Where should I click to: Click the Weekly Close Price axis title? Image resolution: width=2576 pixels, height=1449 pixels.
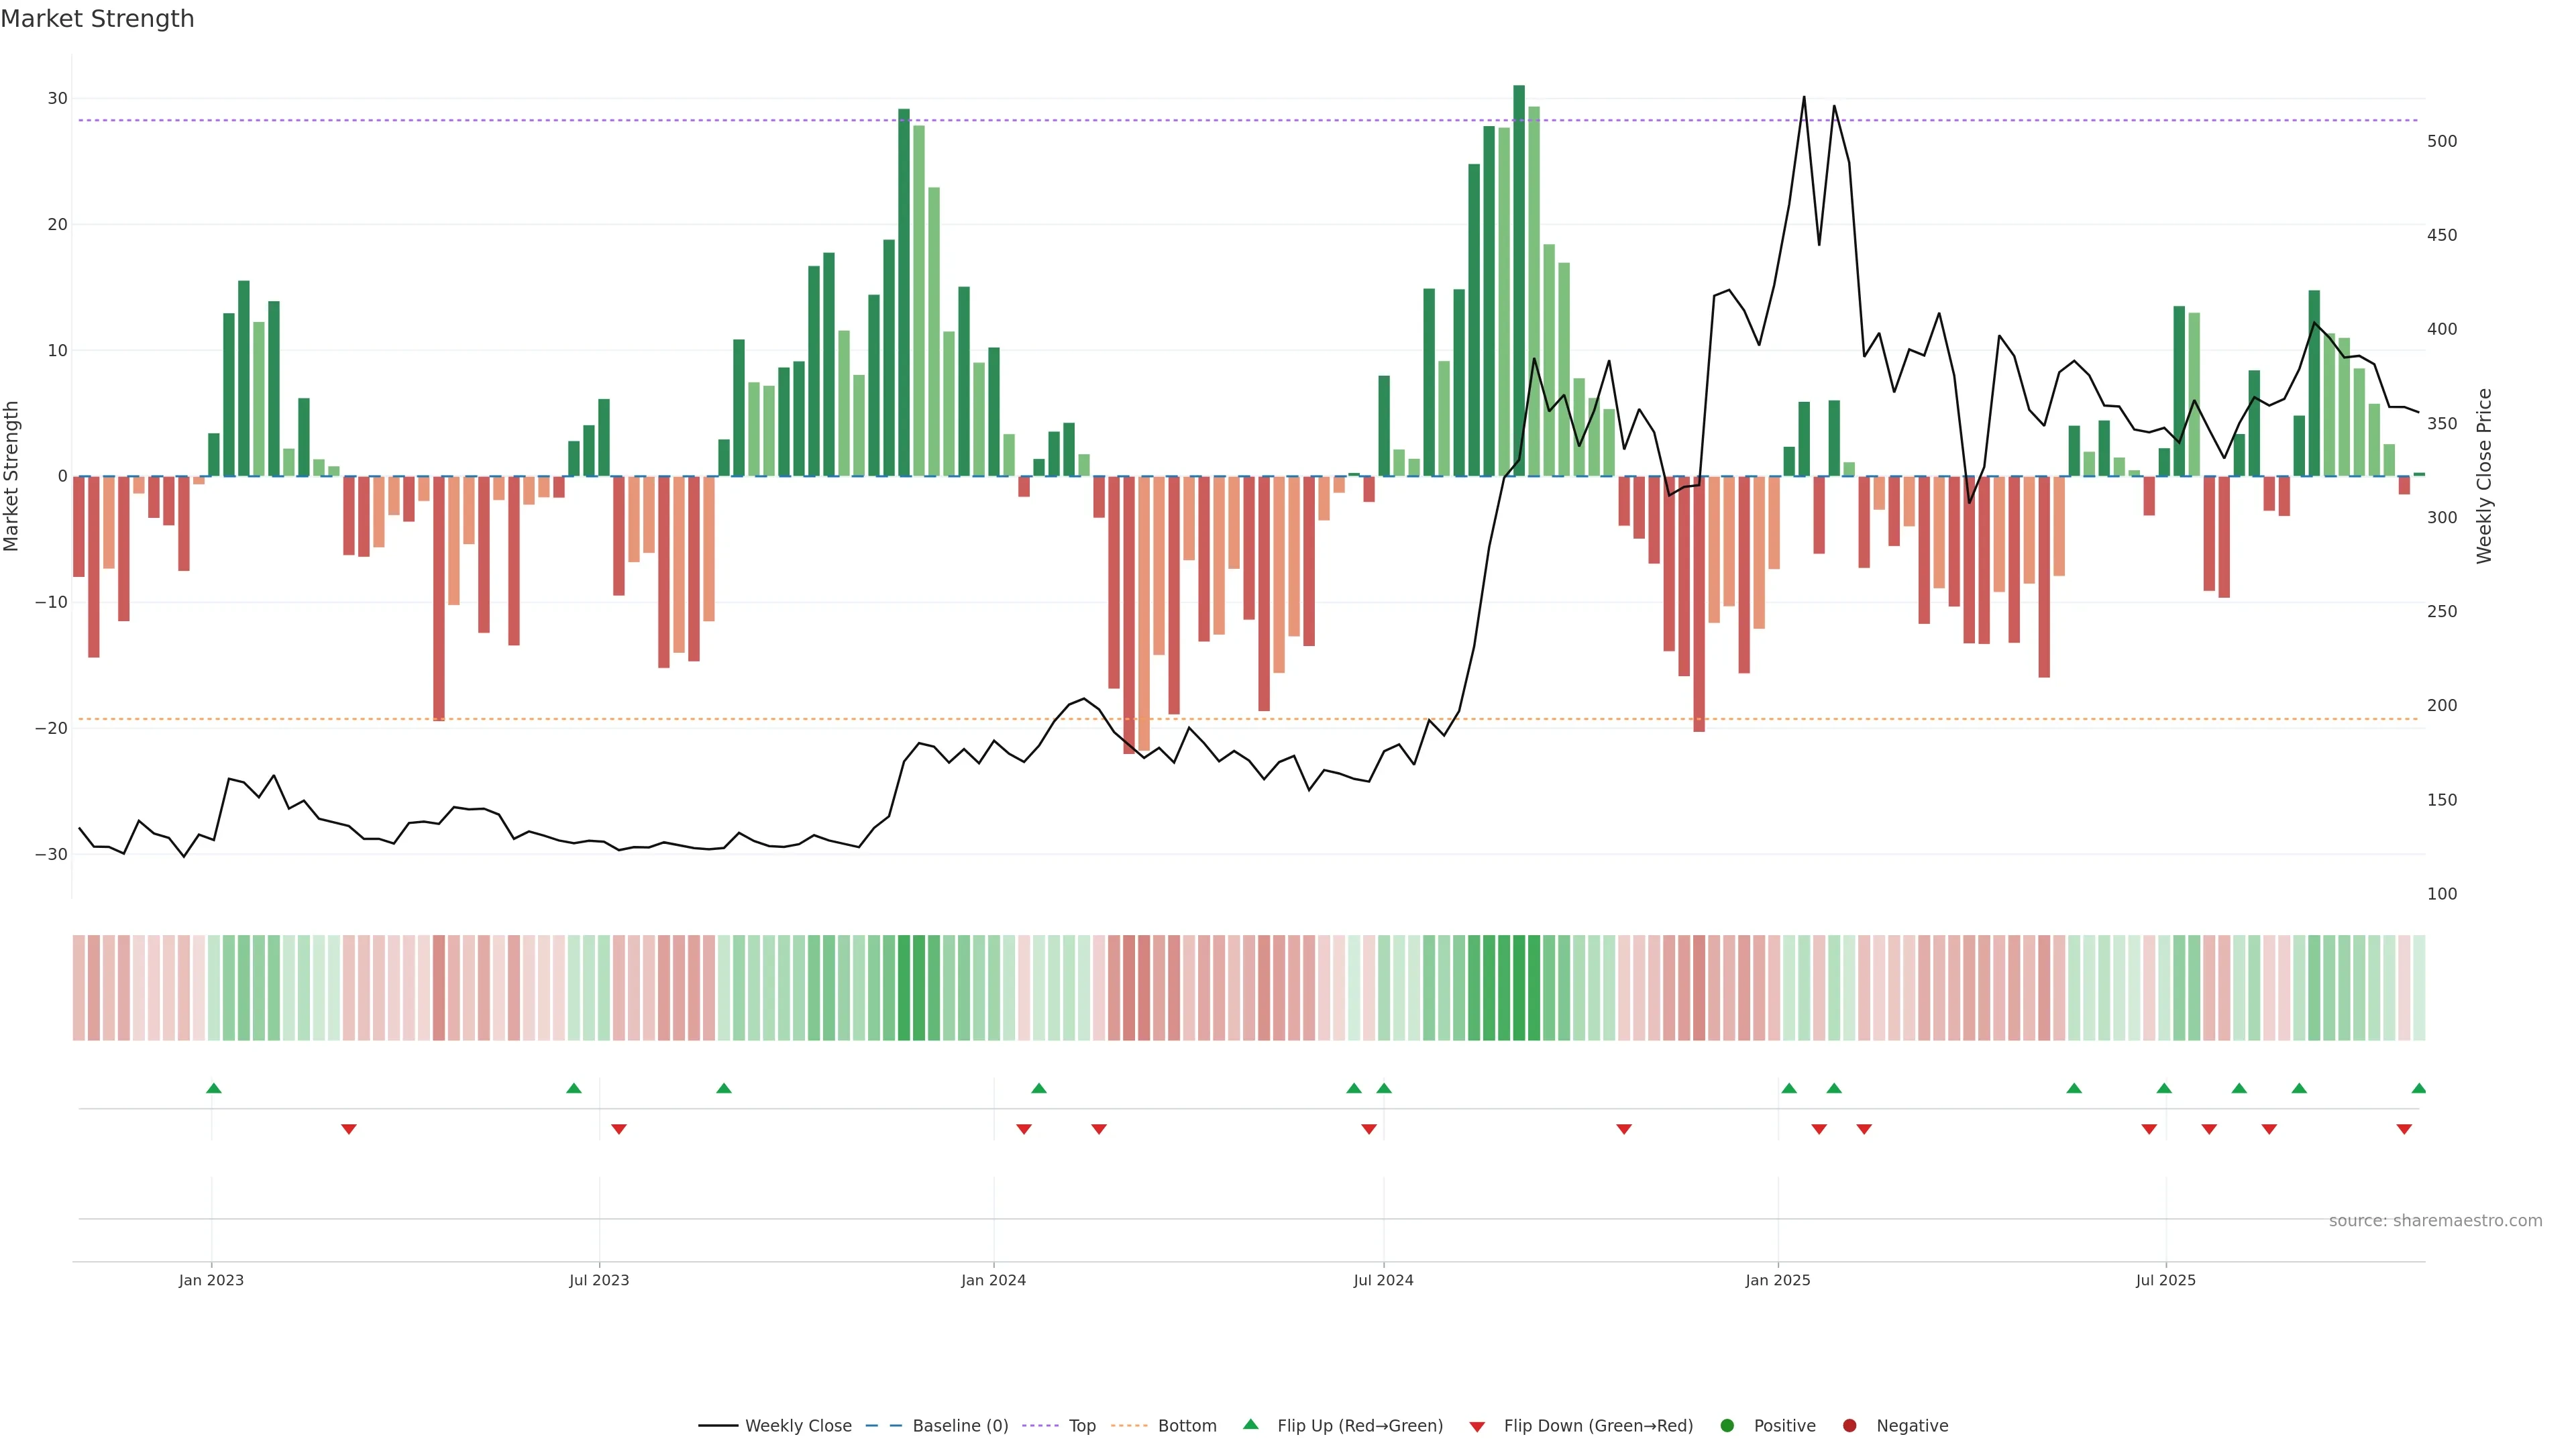2484,476
